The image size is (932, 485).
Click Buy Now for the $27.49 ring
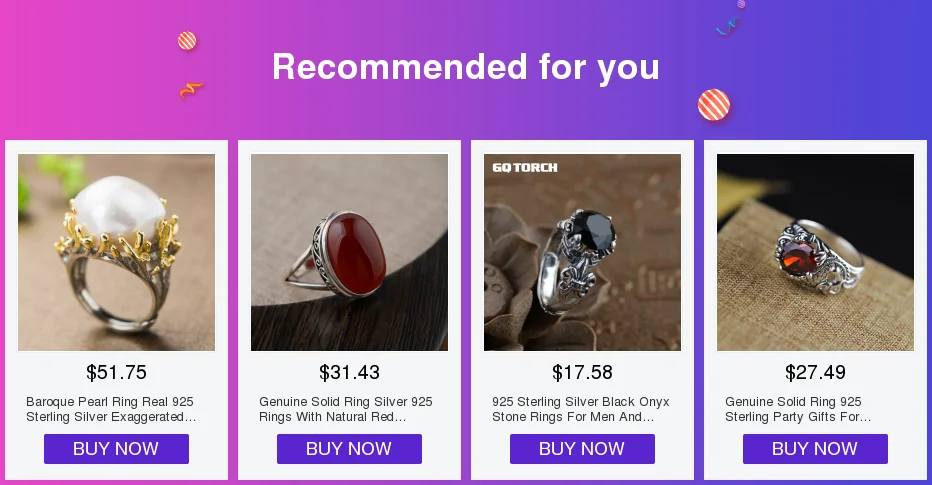(x=816, y=449)
